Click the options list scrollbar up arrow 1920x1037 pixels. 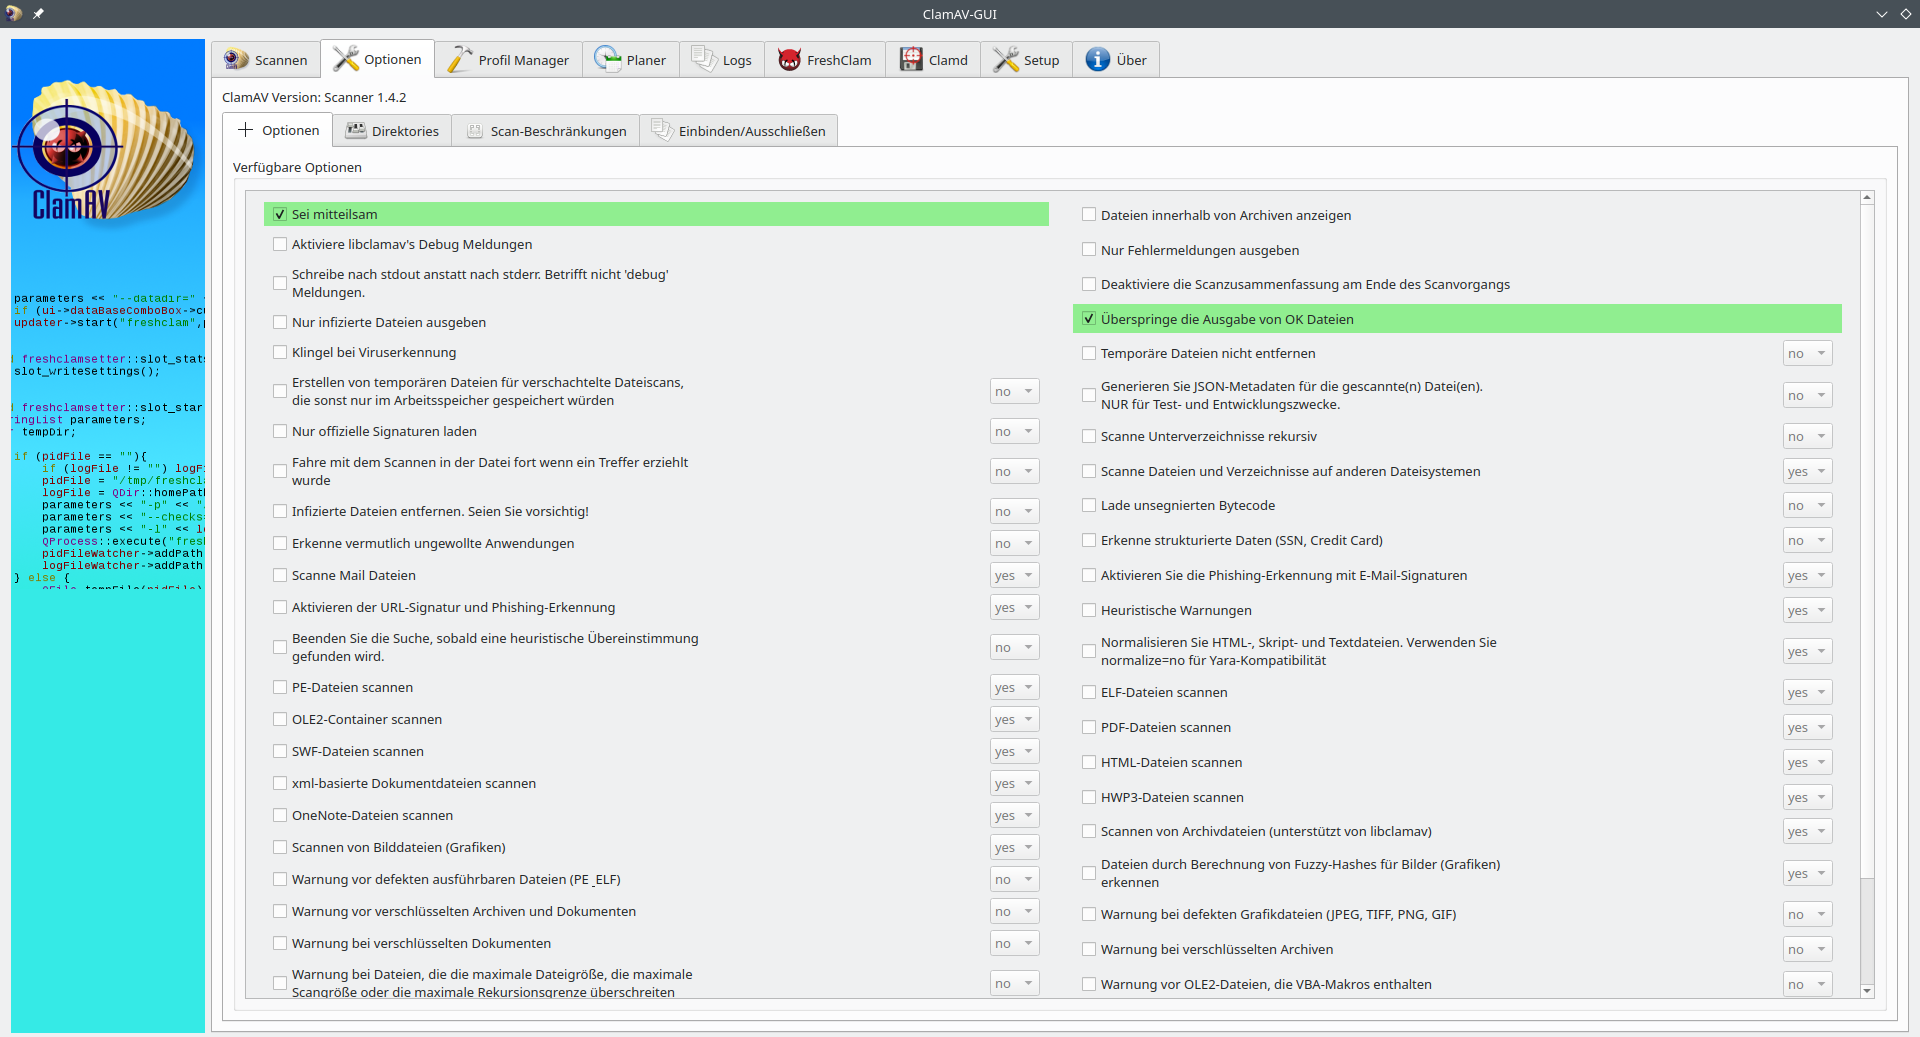[1867, 198]
